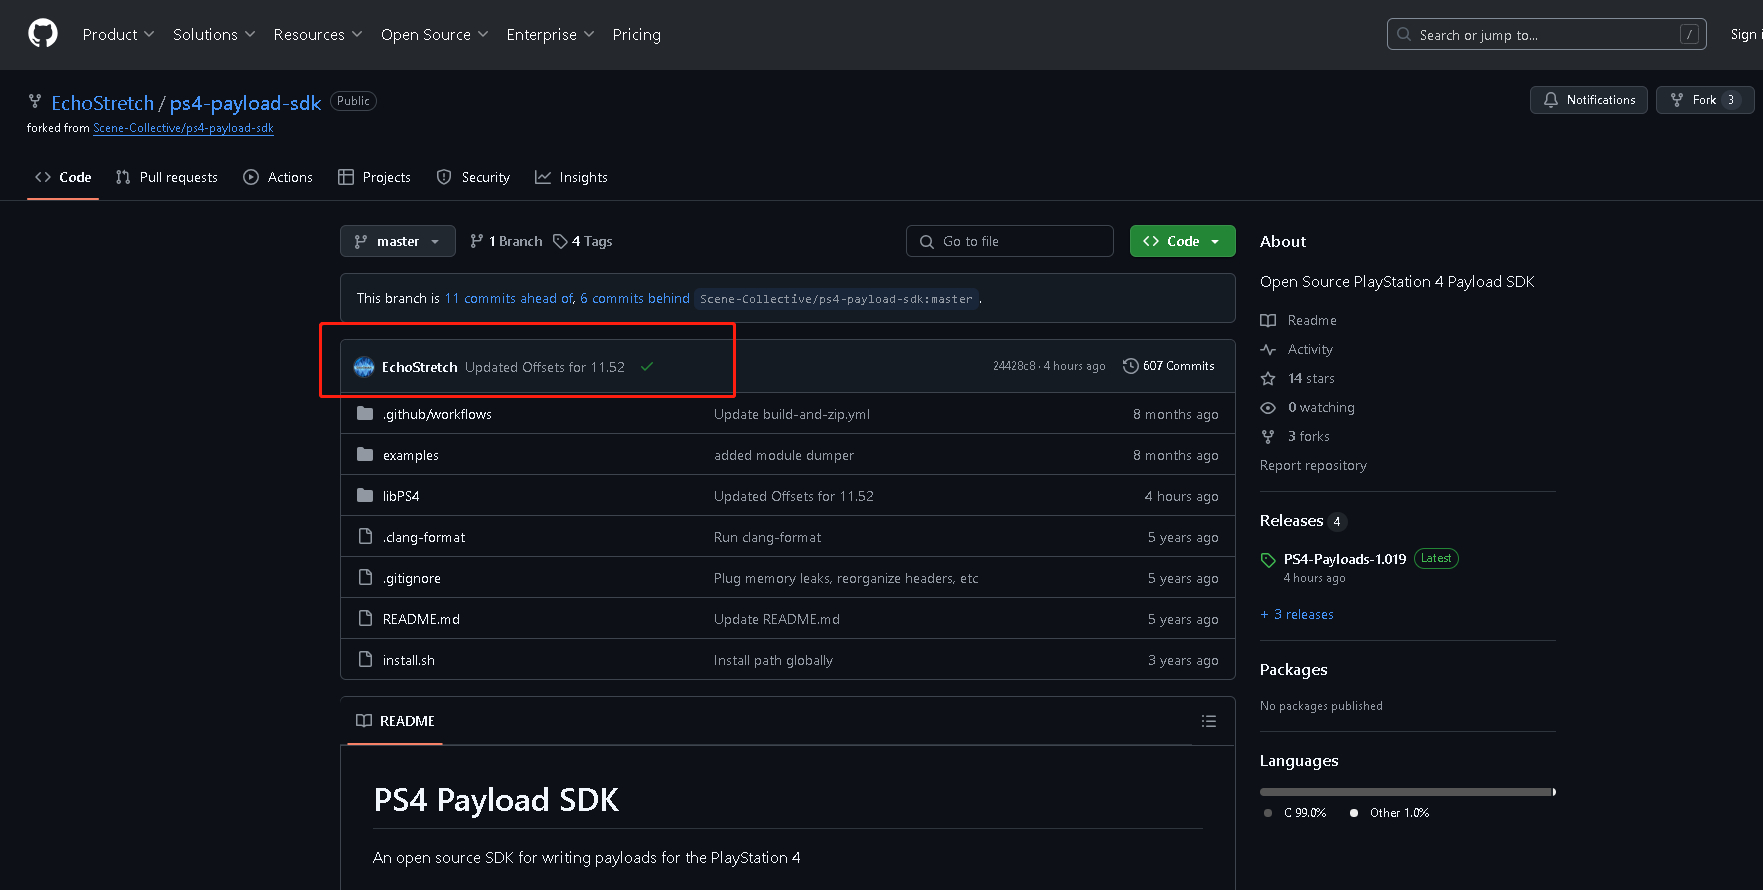This screenshot has height=890, width=1763.
Task: Open the C 99.0% language link
Action: point(1296,813)
